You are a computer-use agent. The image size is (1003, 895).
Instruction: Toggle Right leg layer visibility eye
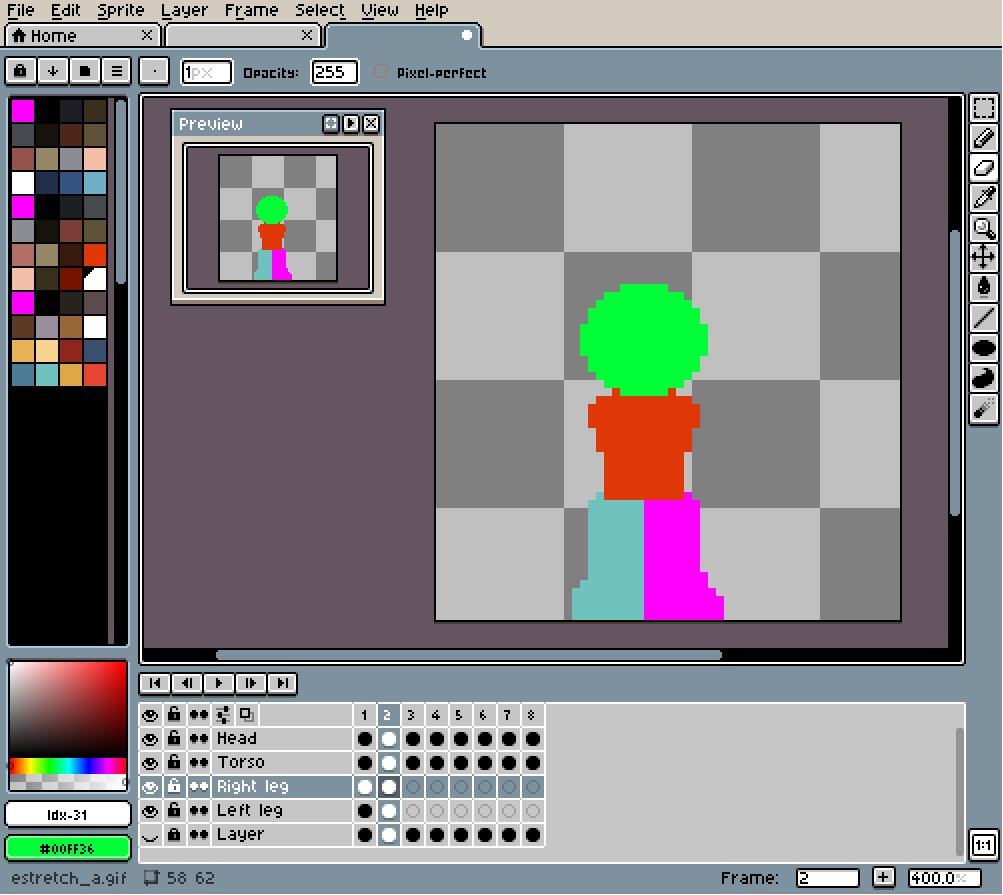[x=150, y=786]
